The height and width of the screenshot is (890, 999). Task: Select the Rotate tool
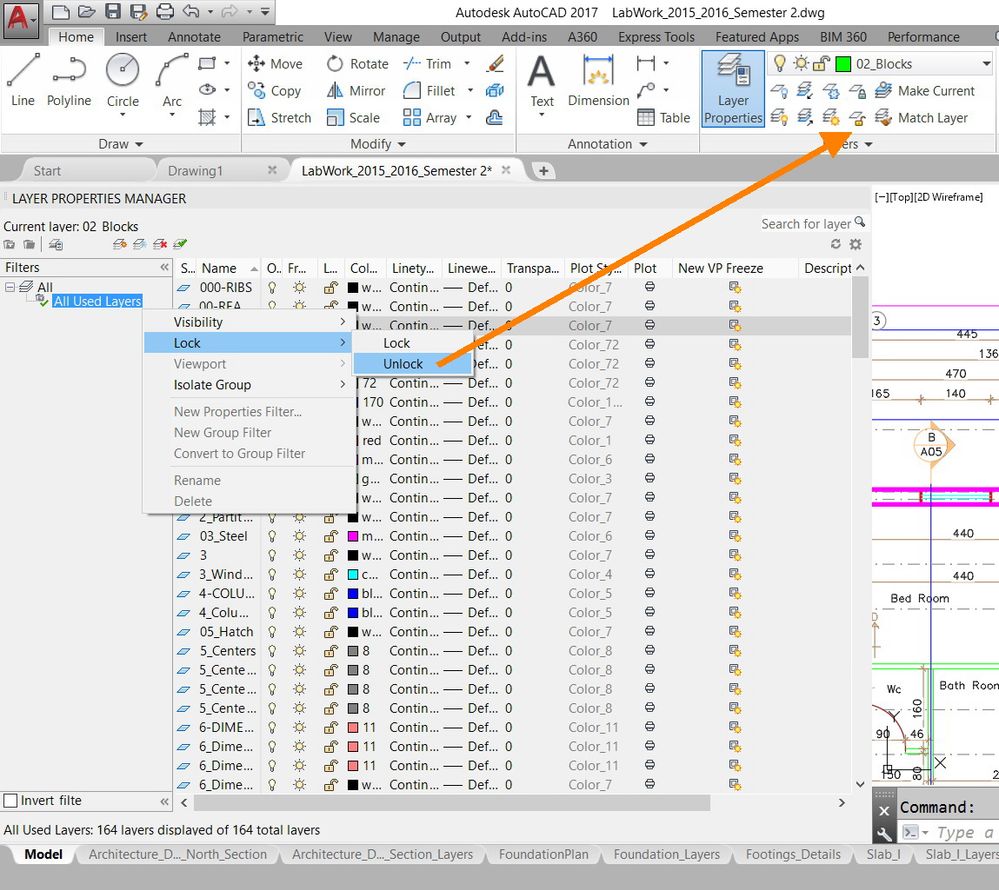coord(357,64)
